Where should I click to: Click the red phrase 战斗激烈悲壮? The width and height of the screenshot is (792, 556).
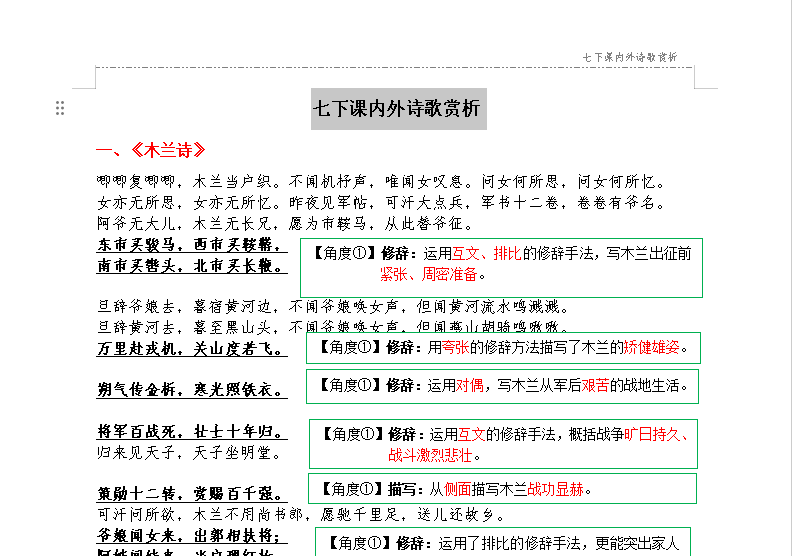430,456
